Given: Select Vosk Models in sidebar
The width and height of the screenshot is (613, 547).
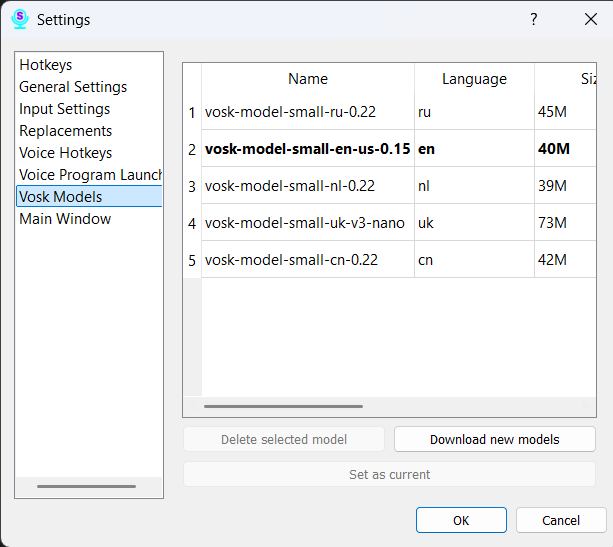Looking at the screenshot, I should 89,196.
